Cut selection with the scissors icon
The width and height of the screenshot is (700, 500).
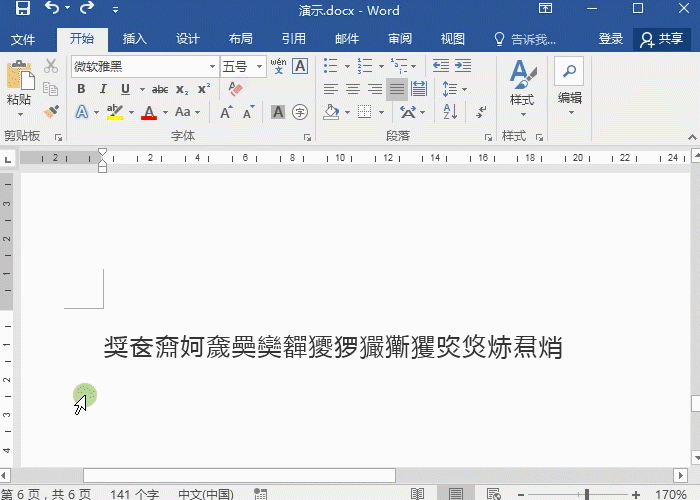click(x=51, y=66)
